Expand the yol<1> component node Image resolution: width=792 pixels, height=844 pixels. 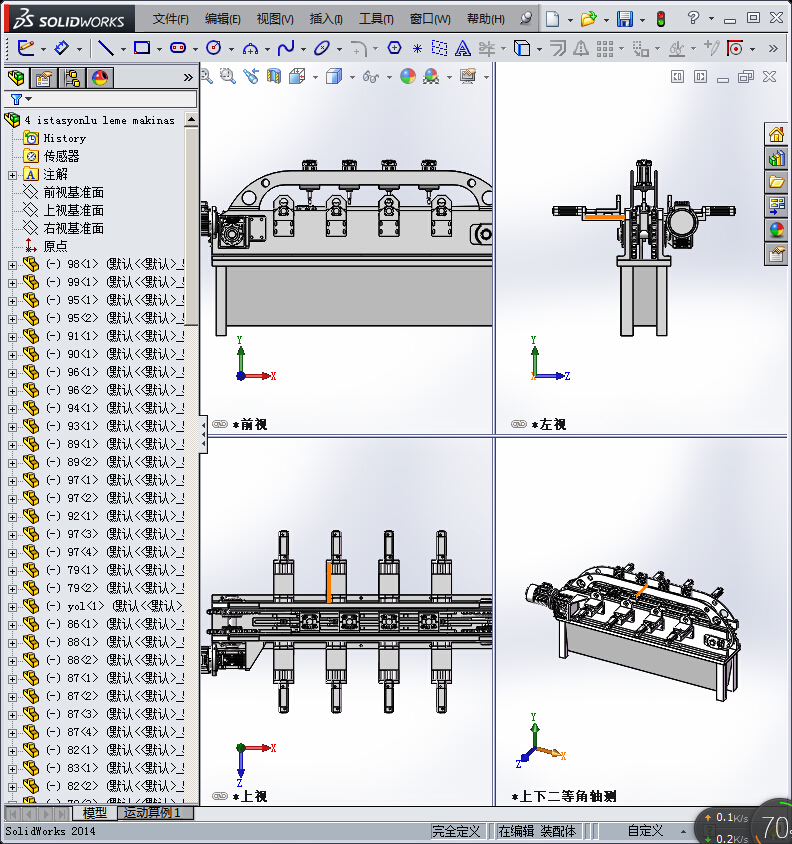click(12, 607)
